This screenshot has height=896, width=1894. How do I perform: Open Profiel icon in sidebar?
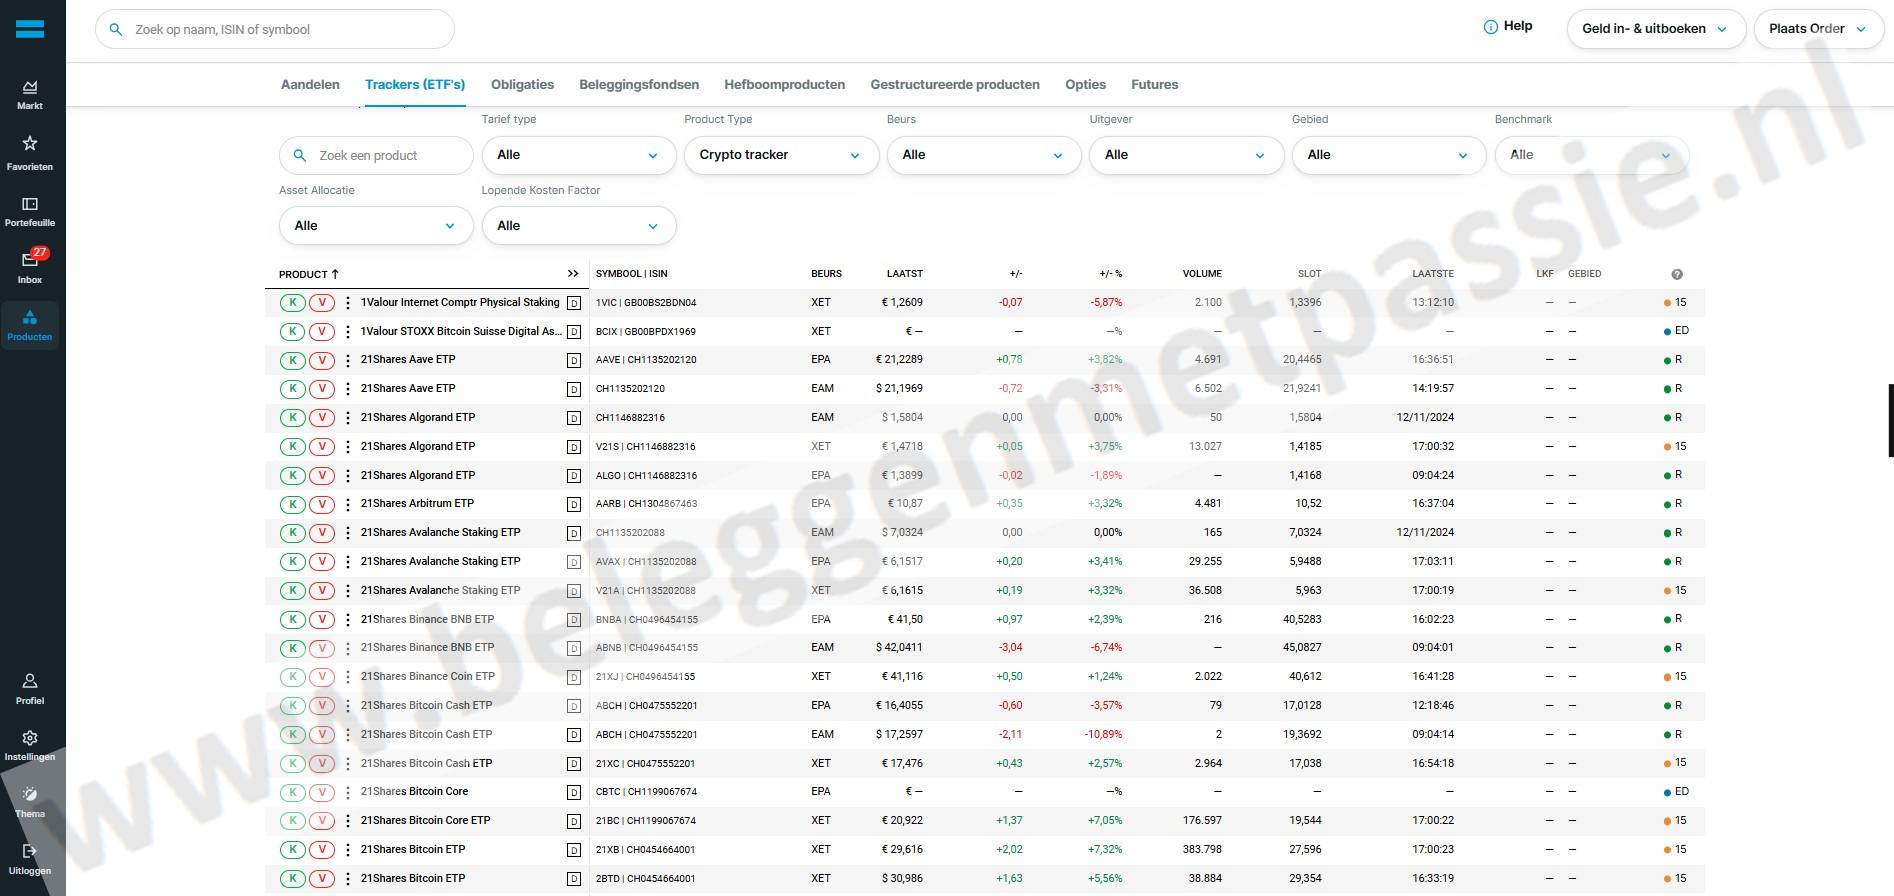click(30, 687)
